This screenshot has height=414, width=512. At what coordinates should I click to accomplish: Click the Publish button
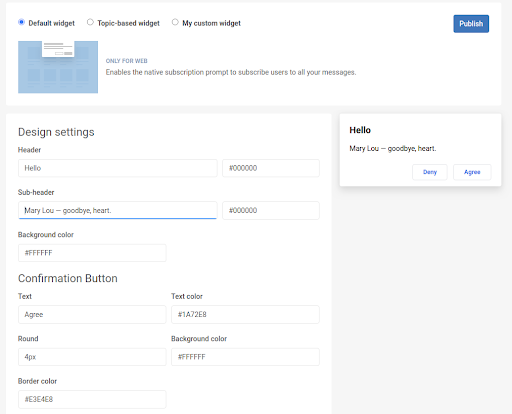point(471,24)
